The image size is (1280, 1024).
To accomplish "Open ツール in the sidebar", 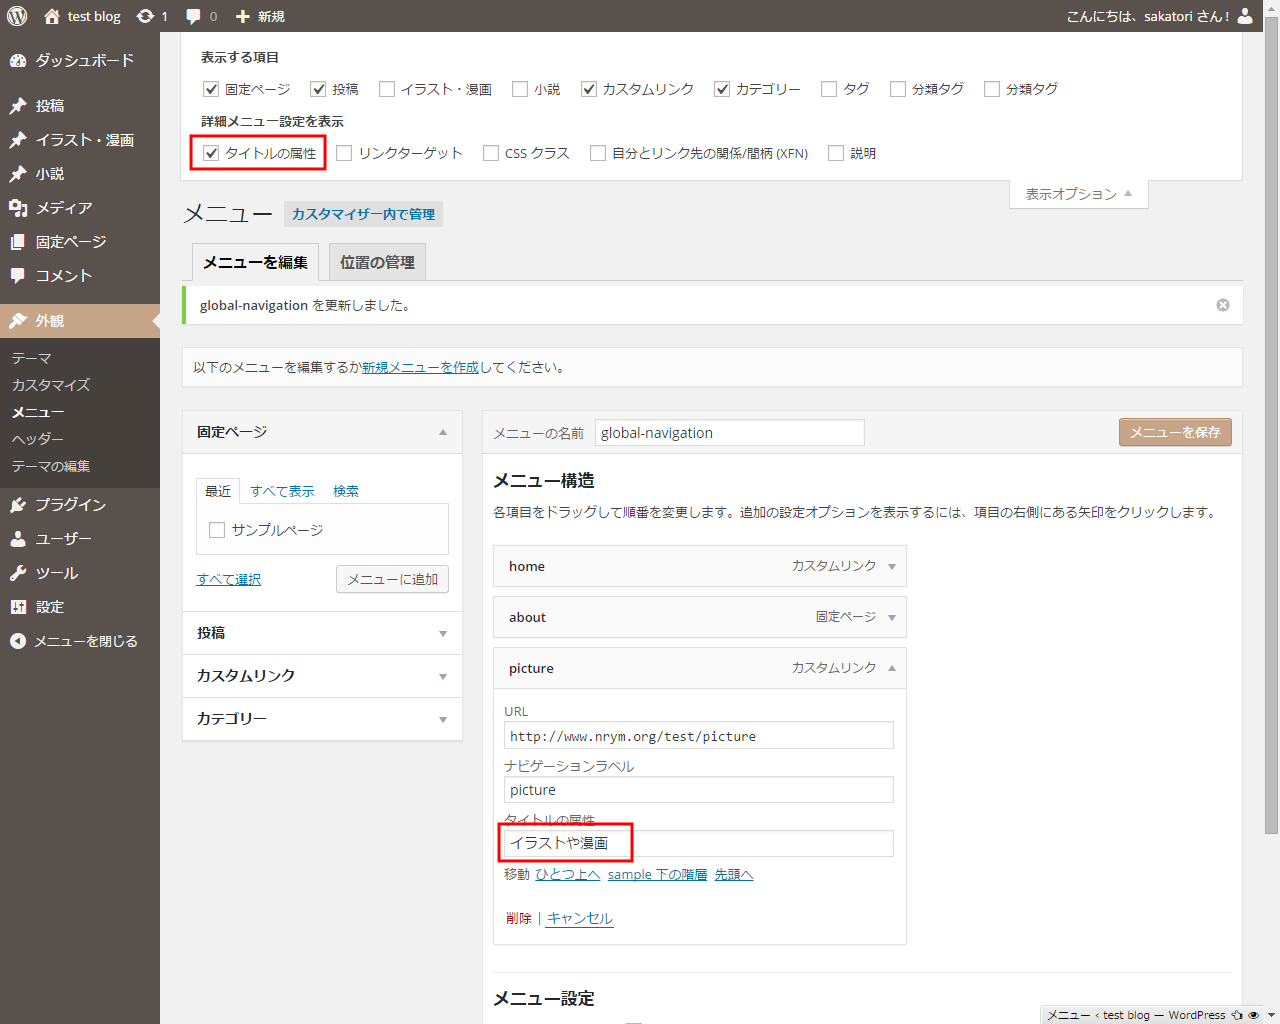I will click(x=56, y=573).
